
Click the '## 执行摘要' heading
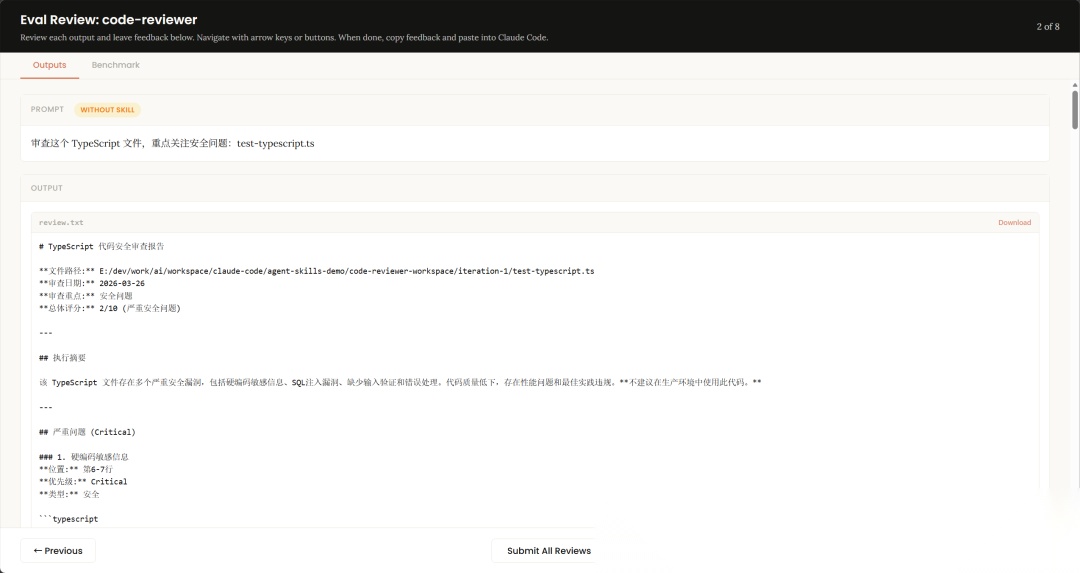pyautogui.click(x=63, y=357)
